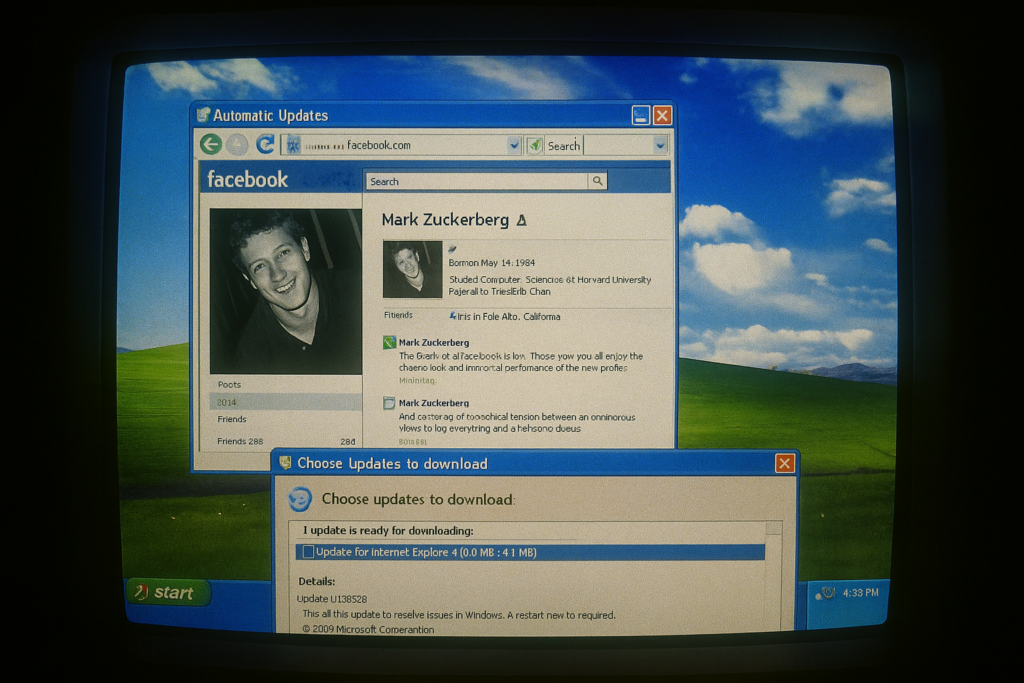Click the green icon of first post
The image size is (1024, 683).
pyautogui.click(x=389, y=342)
